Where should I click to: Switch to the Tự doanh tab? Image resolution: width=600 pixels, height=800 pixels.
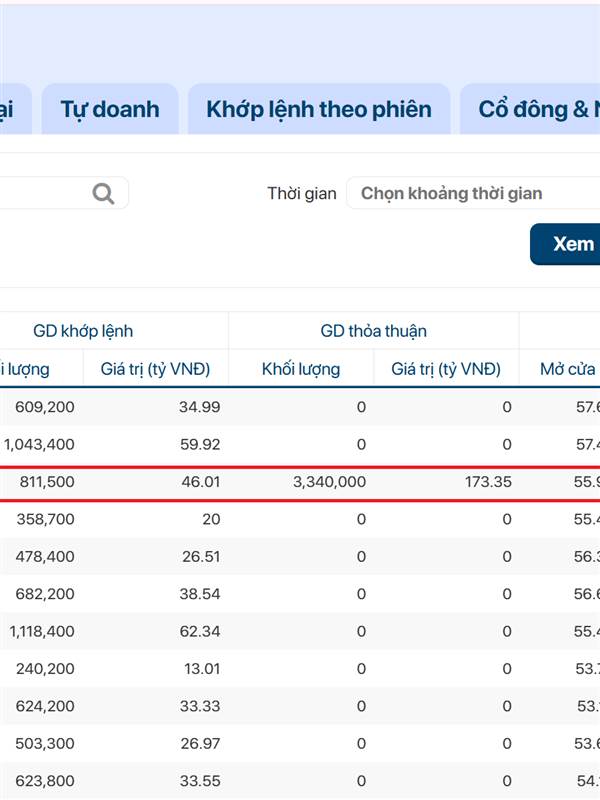pos(110,109)
